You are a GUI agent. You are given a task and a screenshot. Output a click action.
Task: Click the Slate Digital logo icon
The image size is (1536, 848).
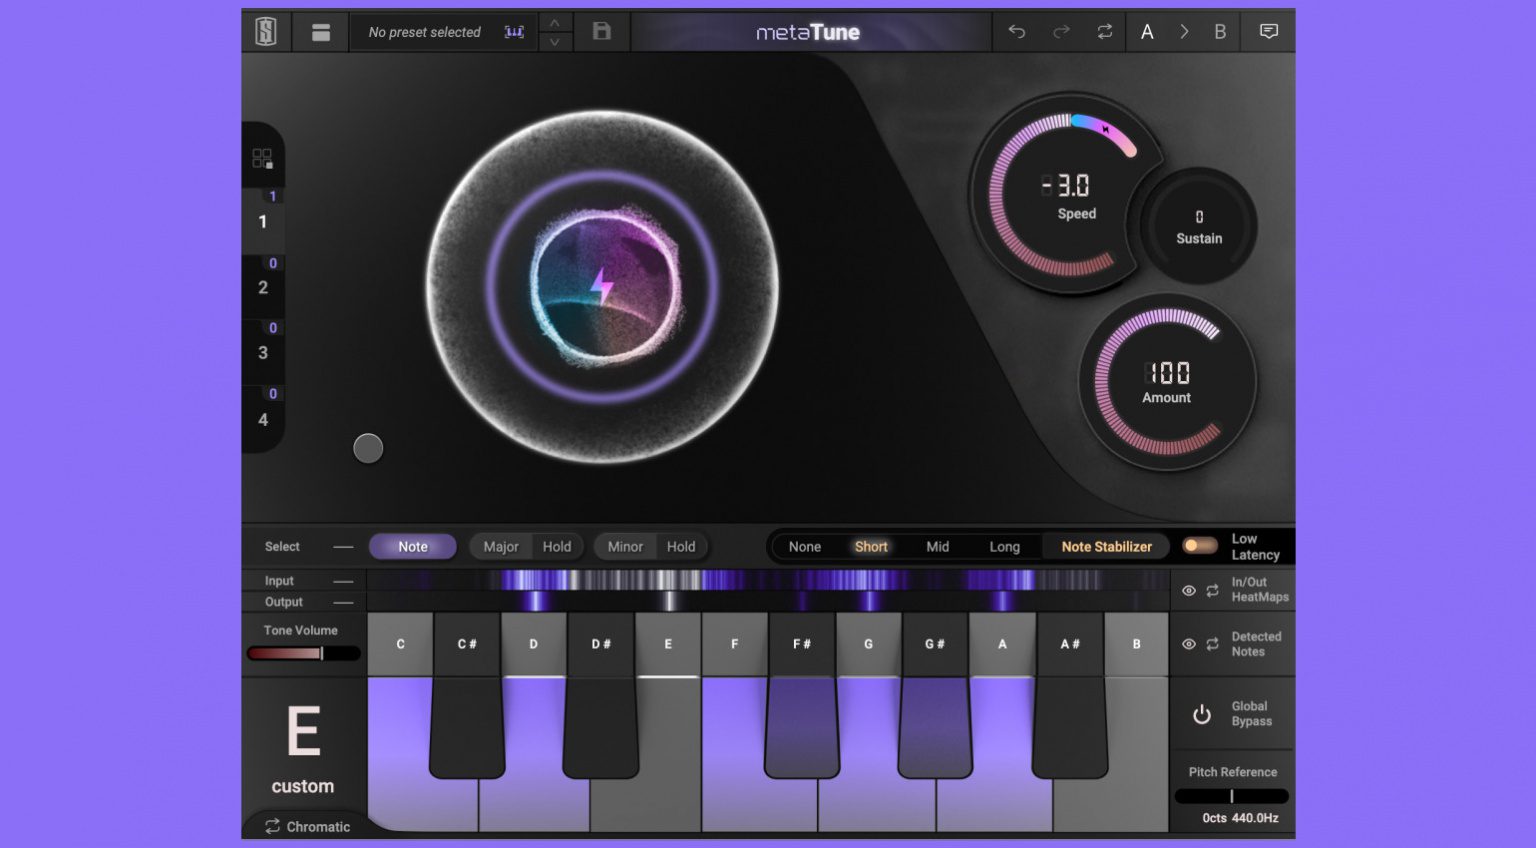[264, 31]
